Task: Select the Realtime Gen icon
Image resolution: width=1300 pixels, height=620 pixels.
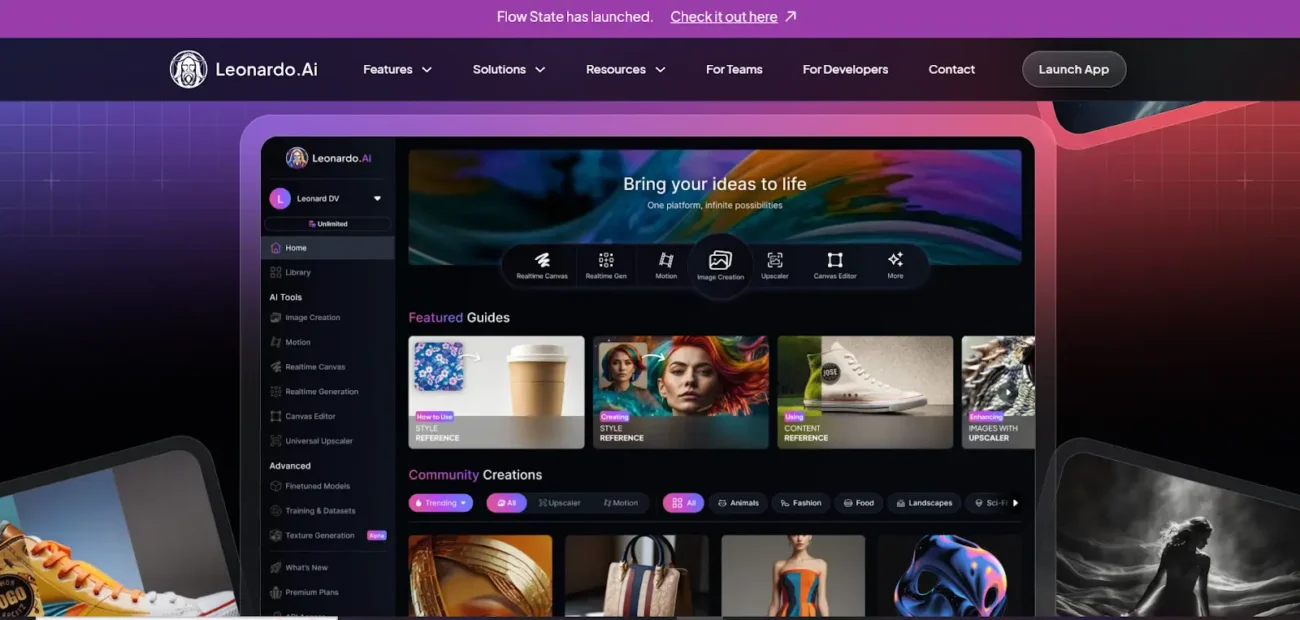Action: click(606, 261)
